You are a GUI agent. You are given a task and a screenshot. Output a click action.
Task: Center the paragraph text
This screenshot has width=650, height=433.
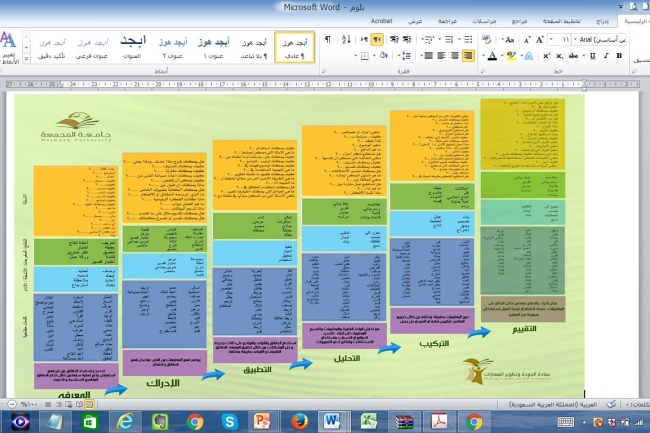tap(455, 56)
